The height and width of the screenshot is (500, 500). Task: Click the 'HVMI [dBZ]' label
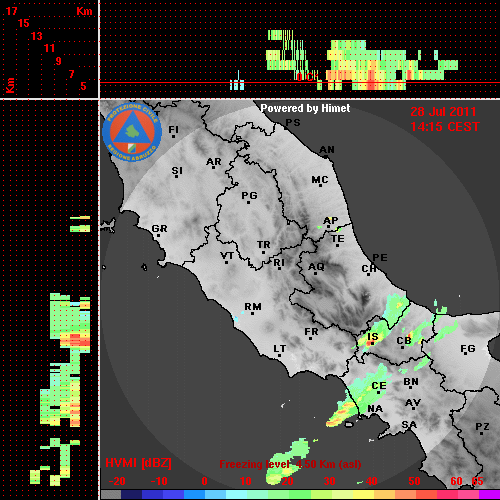pos(138,463)
